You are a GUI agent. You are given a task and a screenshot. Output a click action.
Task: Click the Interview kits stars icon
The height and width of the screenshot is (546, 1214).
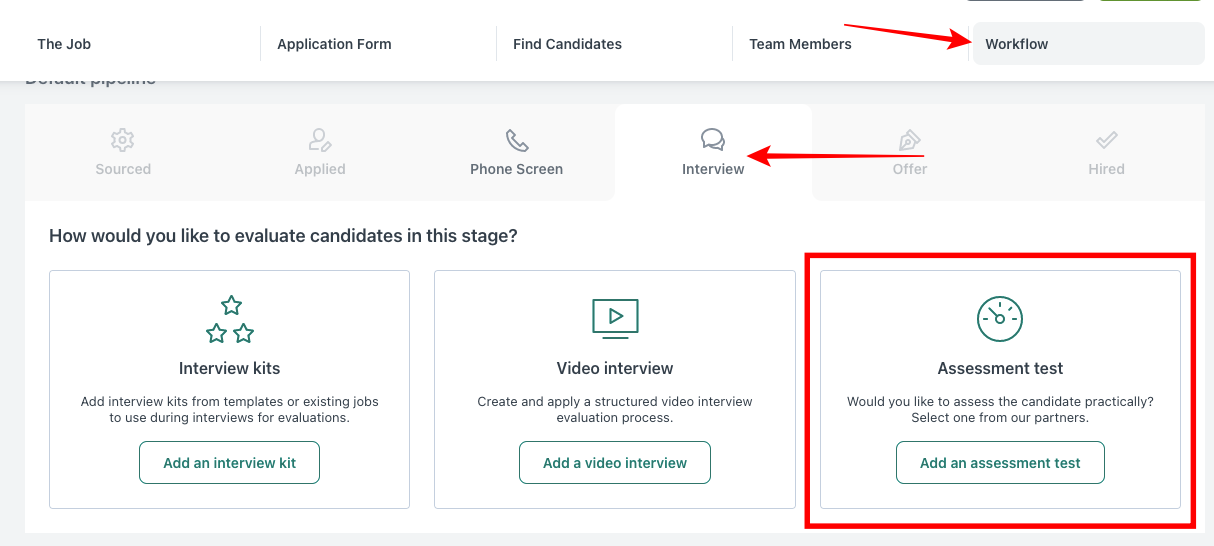230,320
